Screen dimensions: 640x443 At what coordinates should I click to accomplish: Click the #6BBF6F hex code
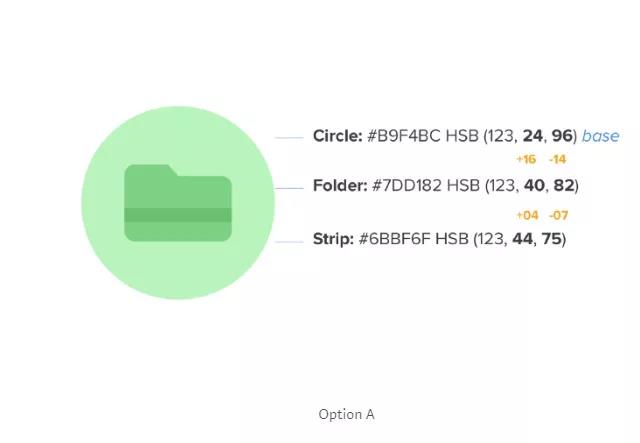(396, 239)
